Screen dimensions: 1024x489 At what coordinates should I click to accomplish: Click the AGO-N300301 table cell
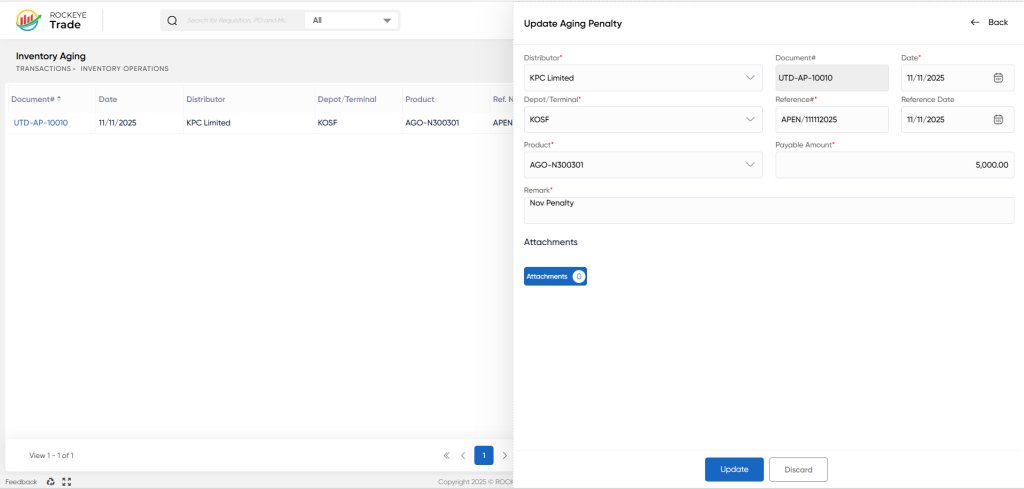[x=432, y=123]
